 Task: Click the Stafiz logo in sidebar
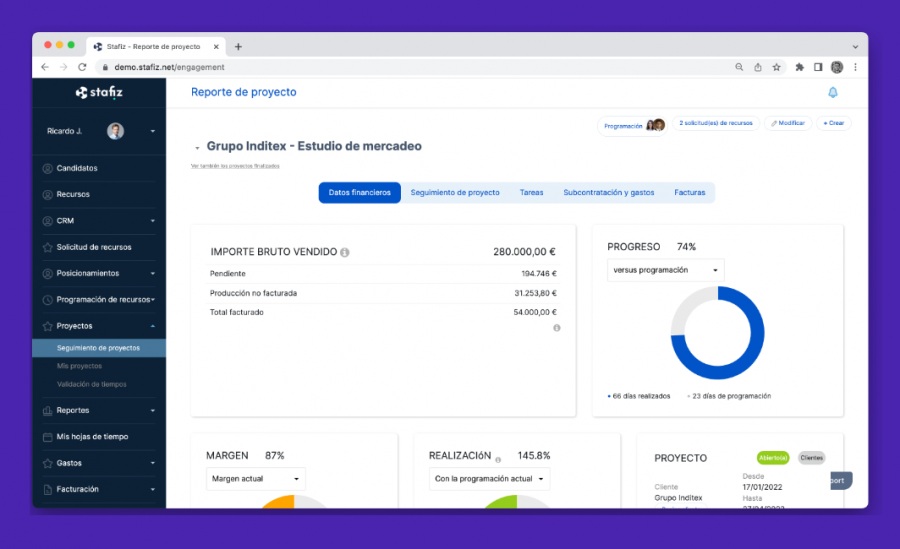pos(99,92)
